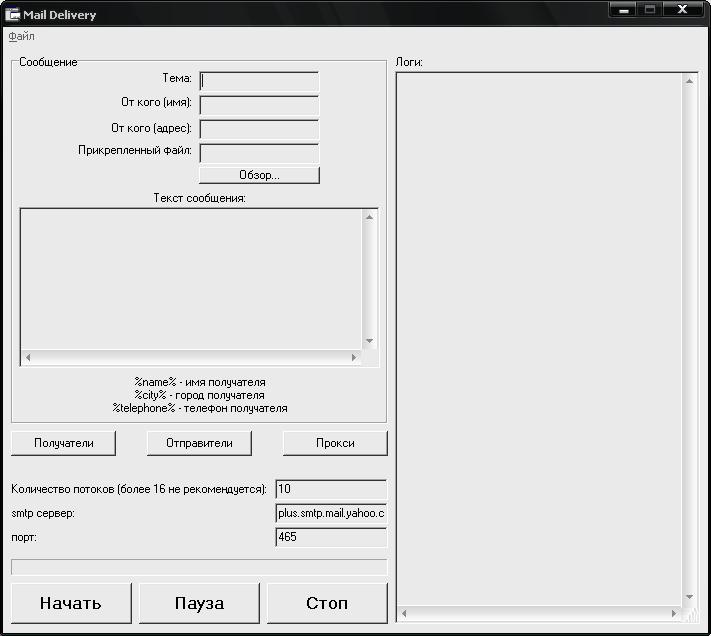Click the progress bar above Начать
The width and height of the screenshot is (711, 636).
198,567
